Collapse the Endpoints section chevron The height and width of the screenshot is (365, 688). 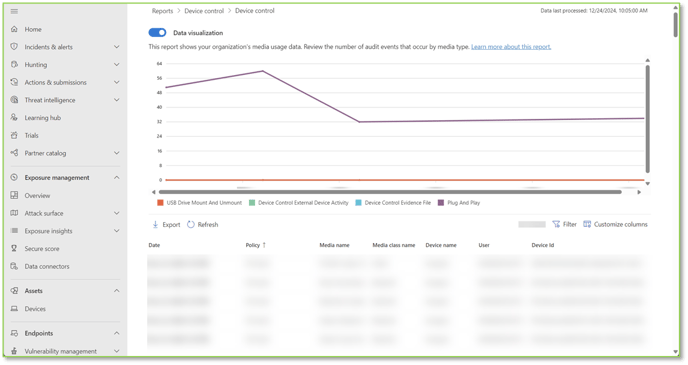[117, 333]
